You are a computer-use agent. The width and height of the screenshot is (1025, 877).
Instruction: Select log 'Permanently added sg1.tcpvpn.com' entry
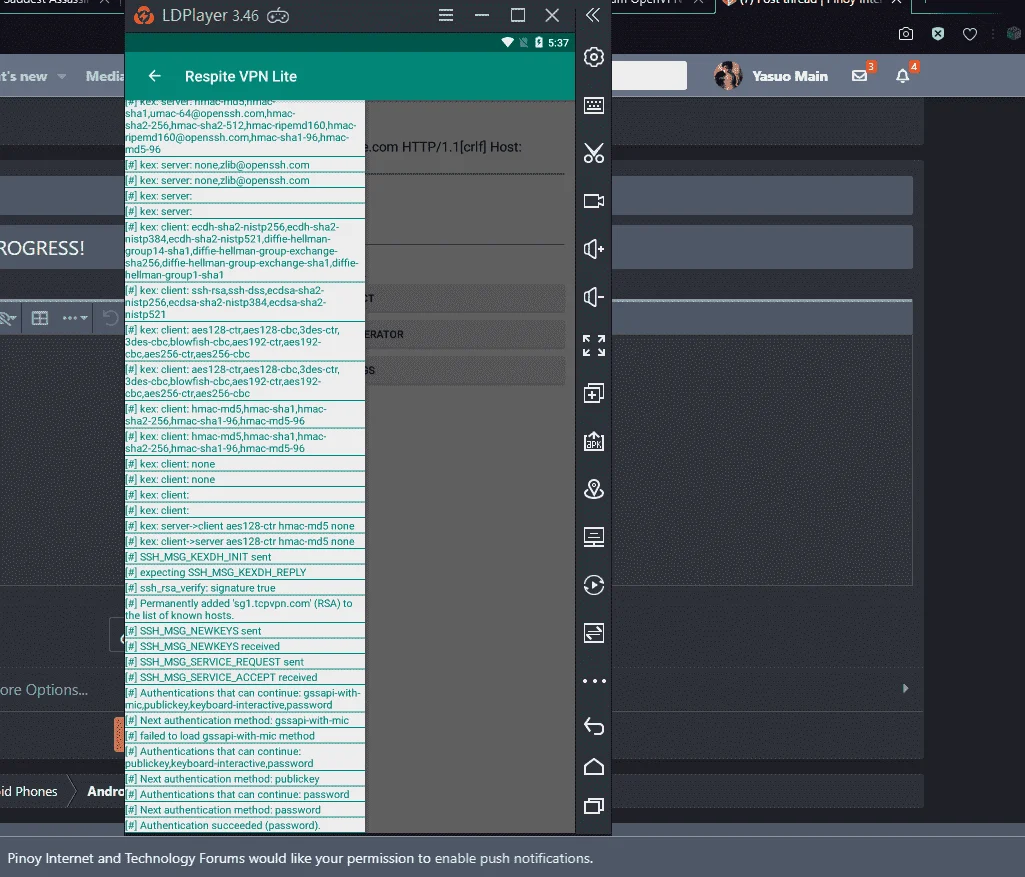coord(244,609)
